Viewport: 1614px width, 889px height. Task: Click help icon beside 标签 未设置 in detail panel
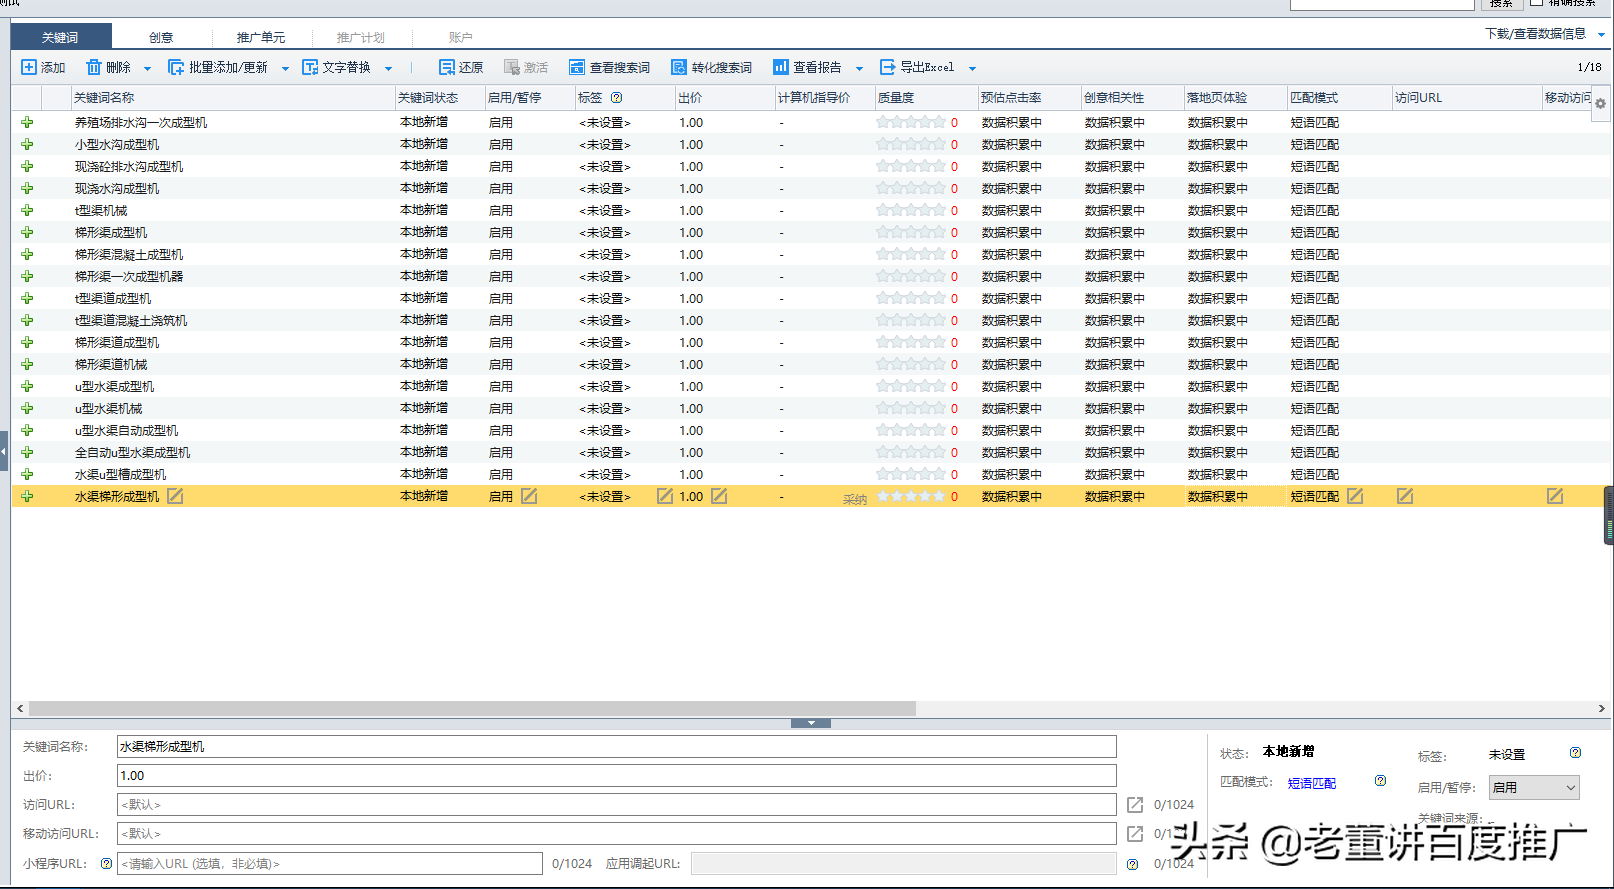(1575, 753)
